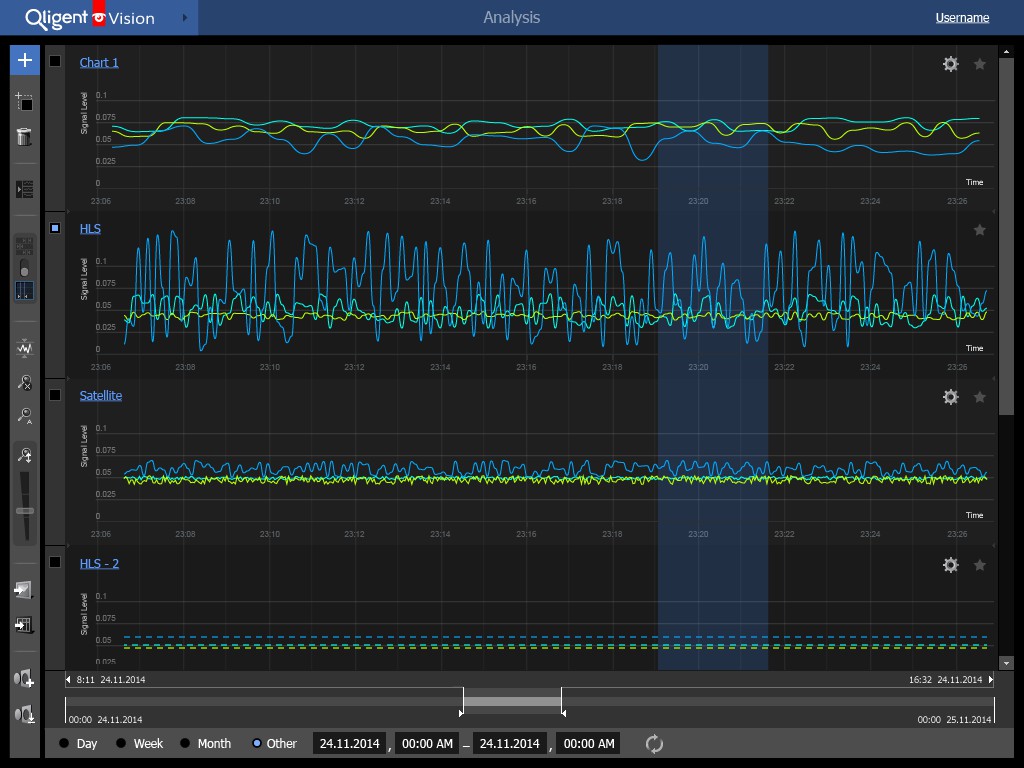Click the refresh date range icon
Screen dimensions: 1024x768
coord(654,744)
